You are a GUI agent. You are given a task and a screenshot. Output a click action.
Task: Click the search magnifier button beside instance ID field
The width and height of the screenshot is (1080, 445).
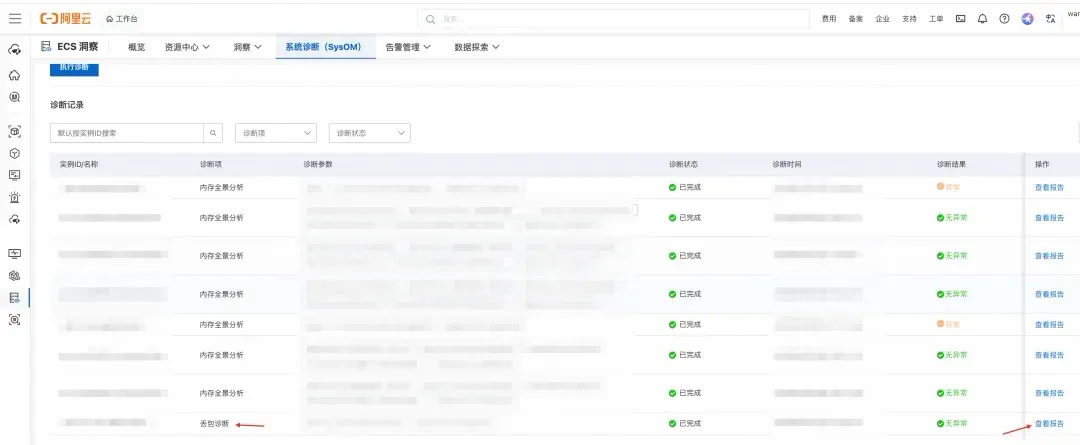214,133
